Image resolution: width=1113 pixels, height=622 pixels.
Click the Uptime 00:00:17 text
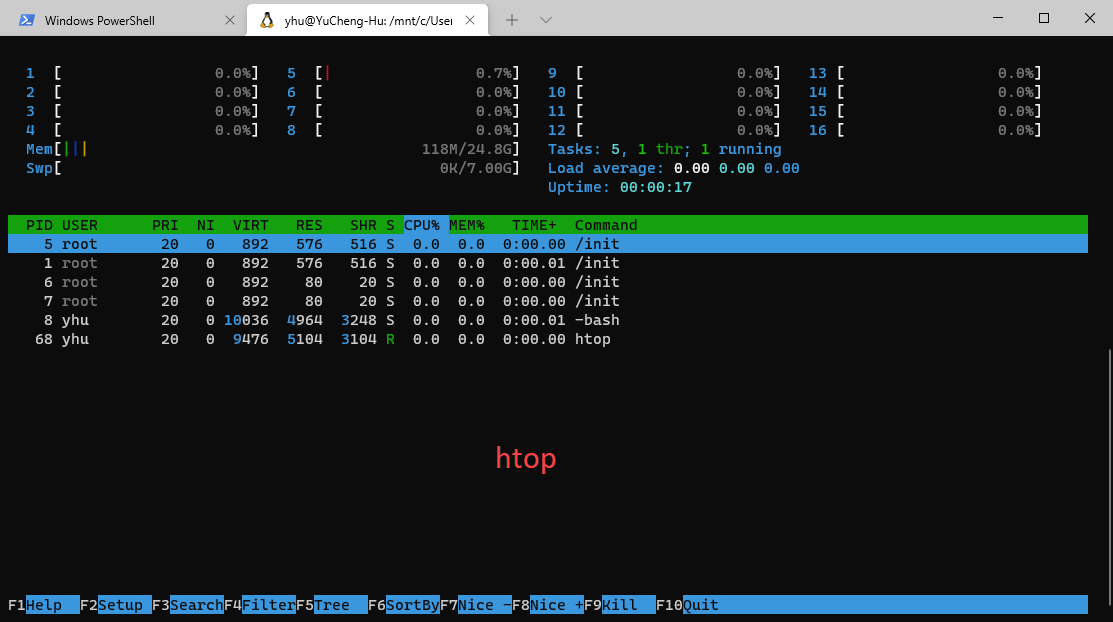(x=620, y=187)
